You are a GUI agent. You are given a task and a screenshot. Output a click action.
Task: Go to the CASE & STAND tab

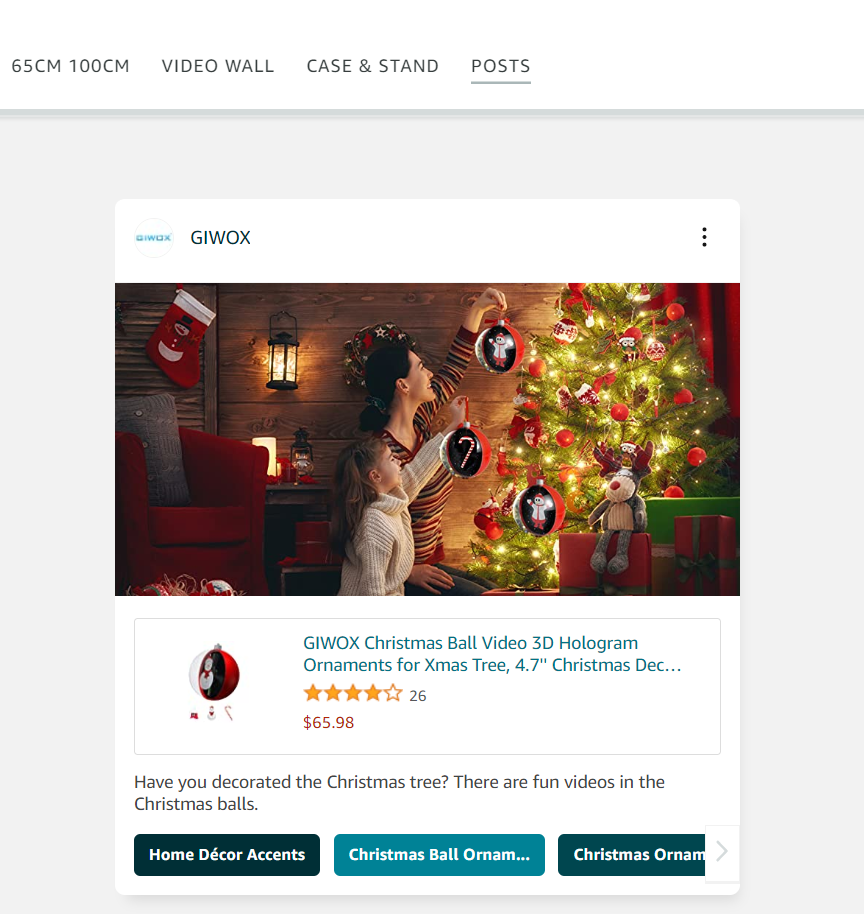click(x=373, y=66)
